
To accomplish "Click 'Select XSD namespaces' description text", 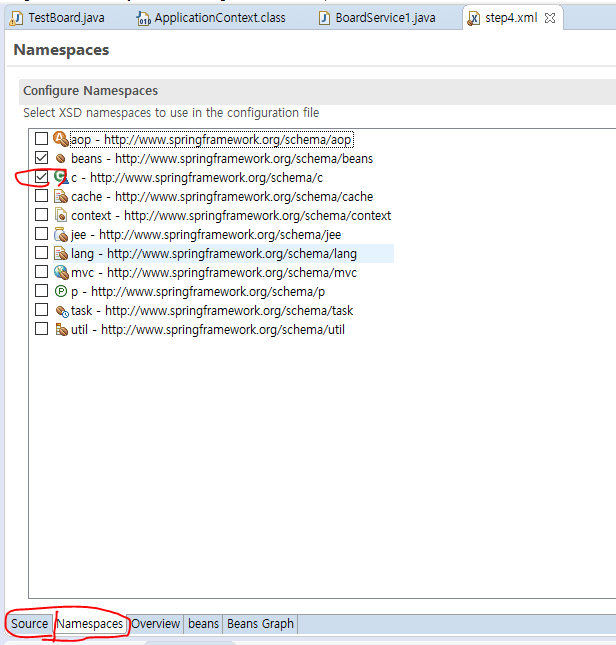I will 171,112.
